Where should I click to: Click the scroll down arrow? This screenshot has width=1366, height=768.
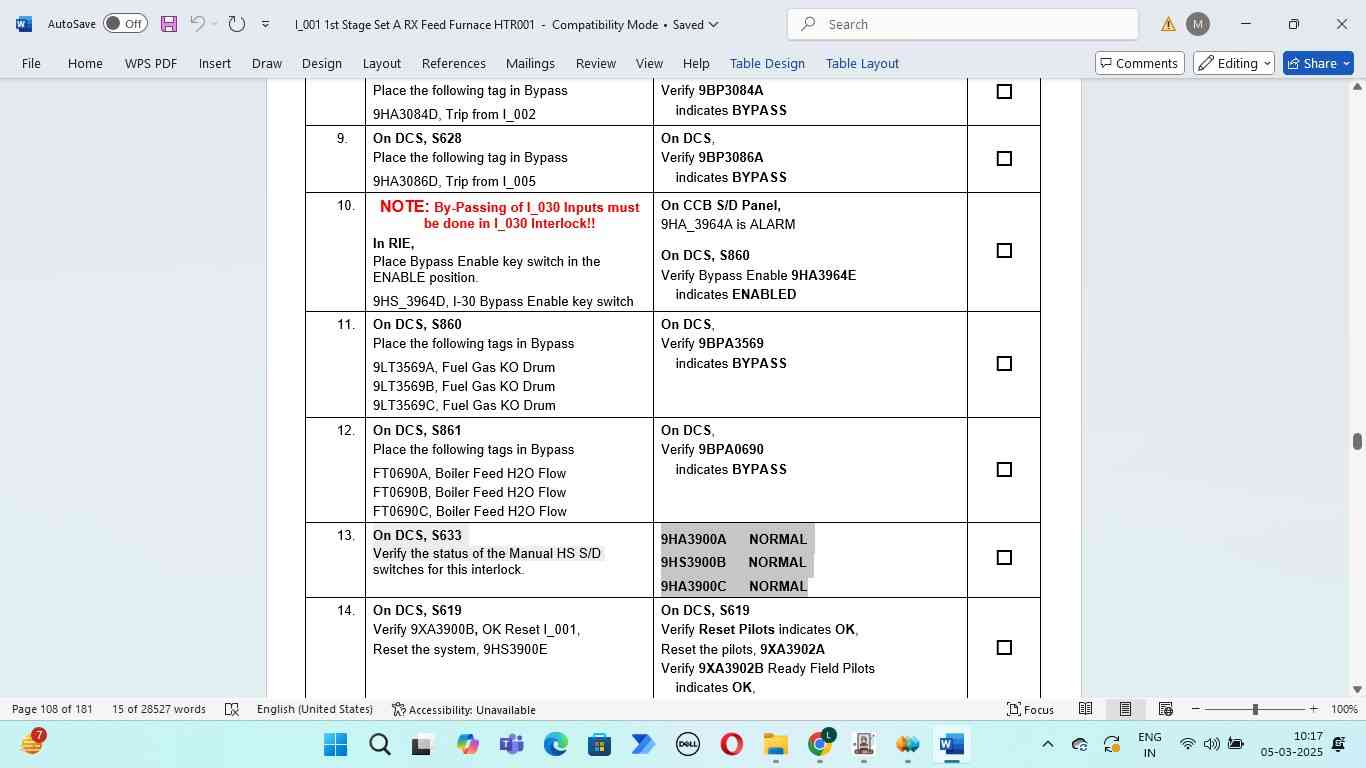click(1357, 689)
